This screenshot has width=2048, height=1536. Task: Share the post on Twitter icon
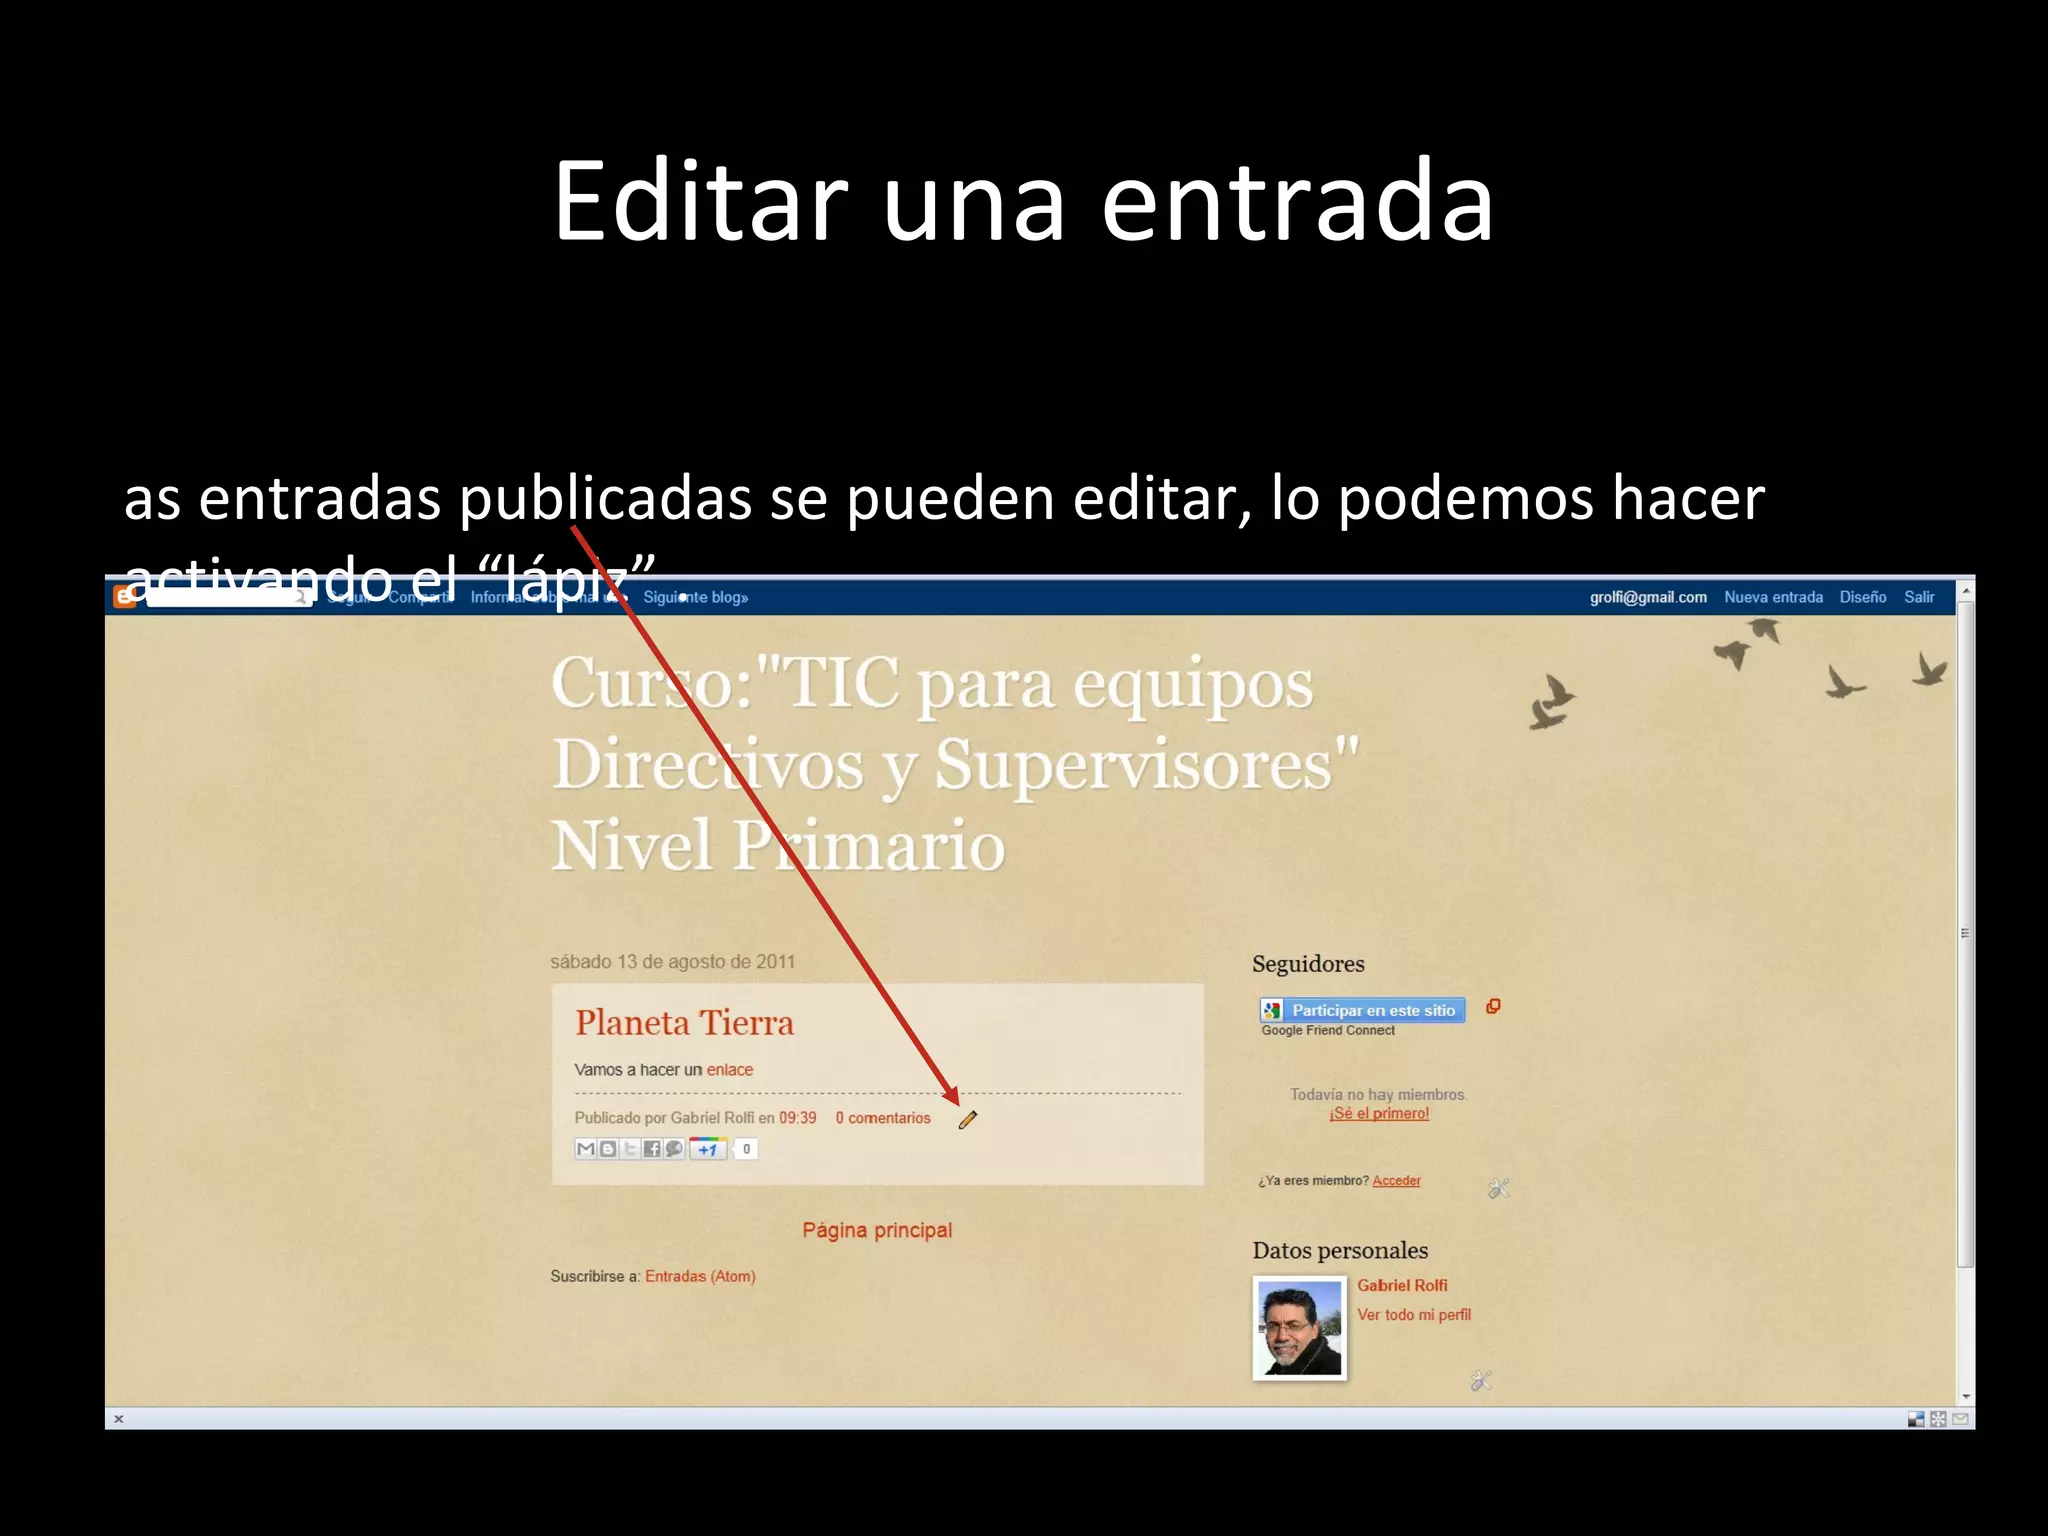pos(630,1149)
